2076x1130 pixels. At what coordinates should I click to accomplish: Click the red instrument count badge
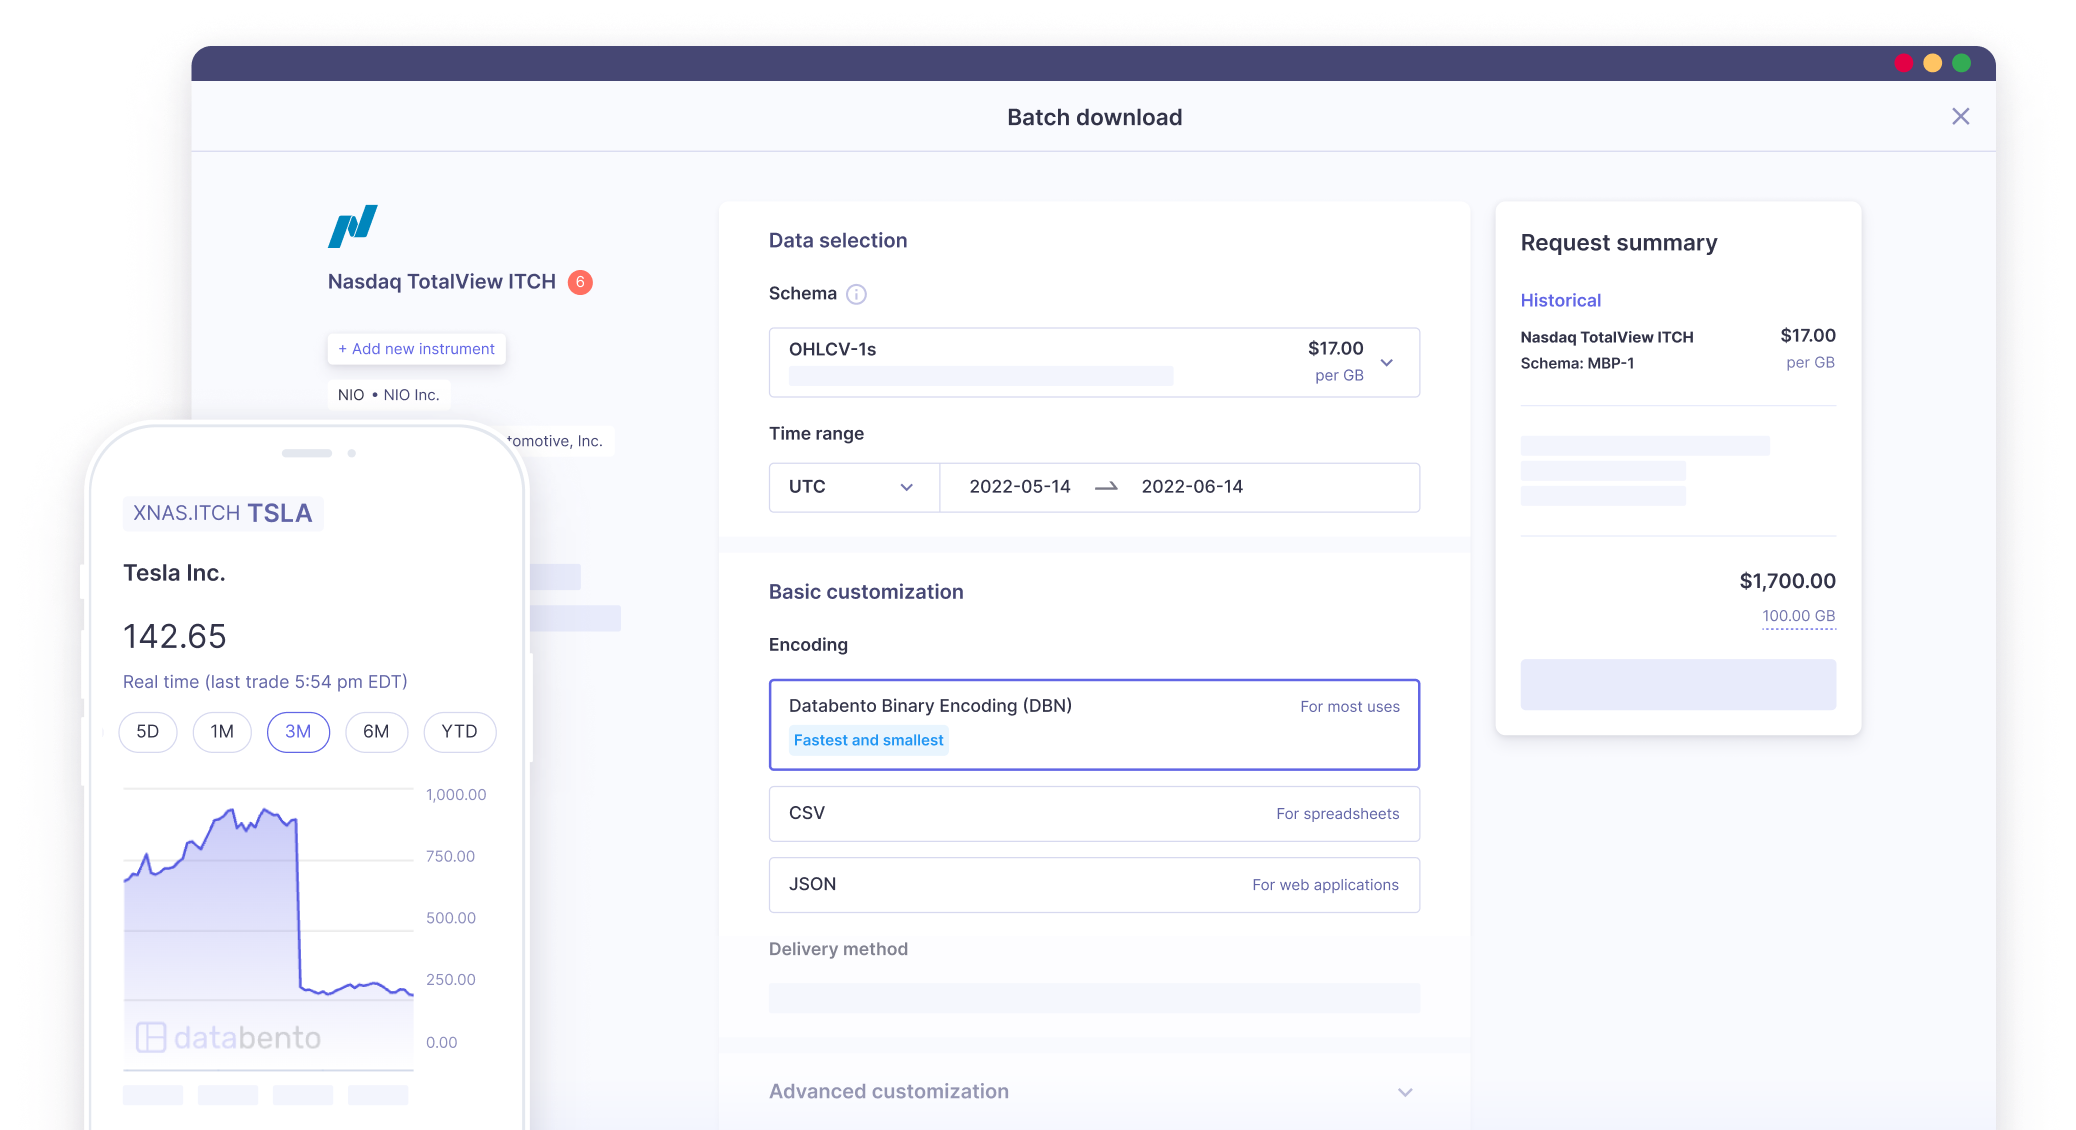pos(580,282)
